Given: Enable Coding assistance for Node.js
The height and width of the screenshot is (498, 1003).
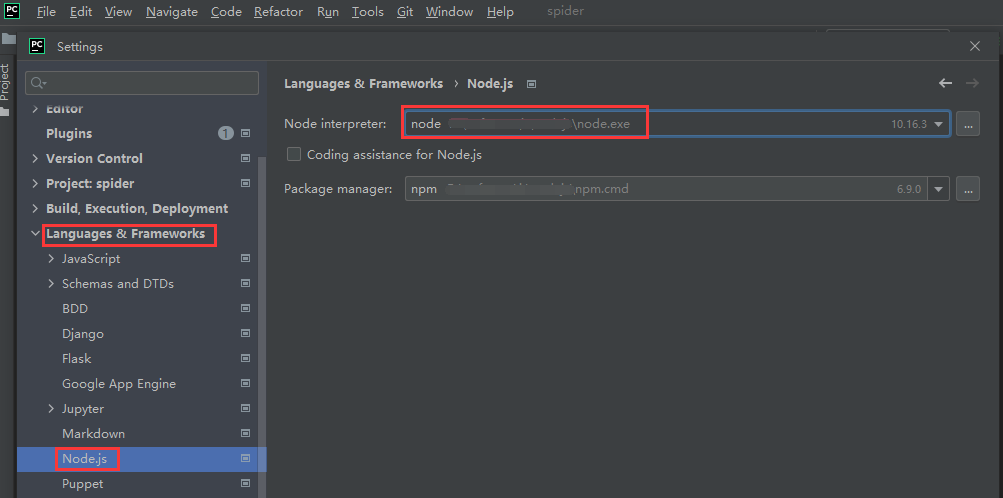Looking at the screenshot, I should [x=294, y=154].
